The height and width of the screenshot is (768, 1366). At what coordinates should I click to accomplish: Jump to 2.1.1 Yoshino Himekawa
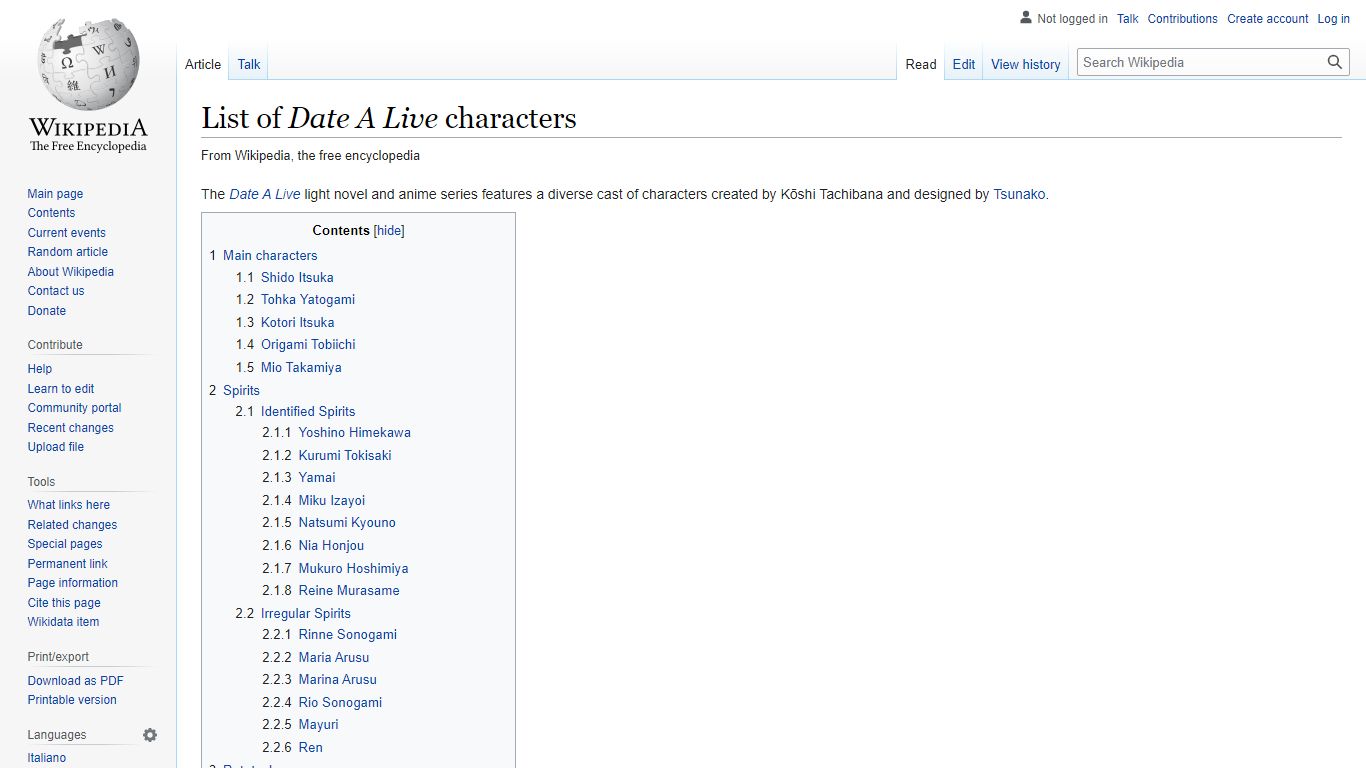click(336, 432)
